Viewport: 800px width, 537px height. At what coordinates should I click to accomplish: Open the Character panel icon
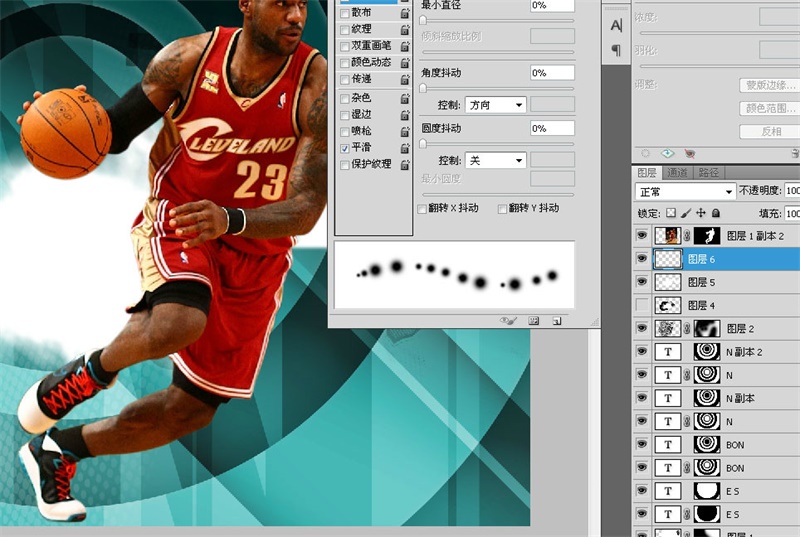[x=615, y=24]
